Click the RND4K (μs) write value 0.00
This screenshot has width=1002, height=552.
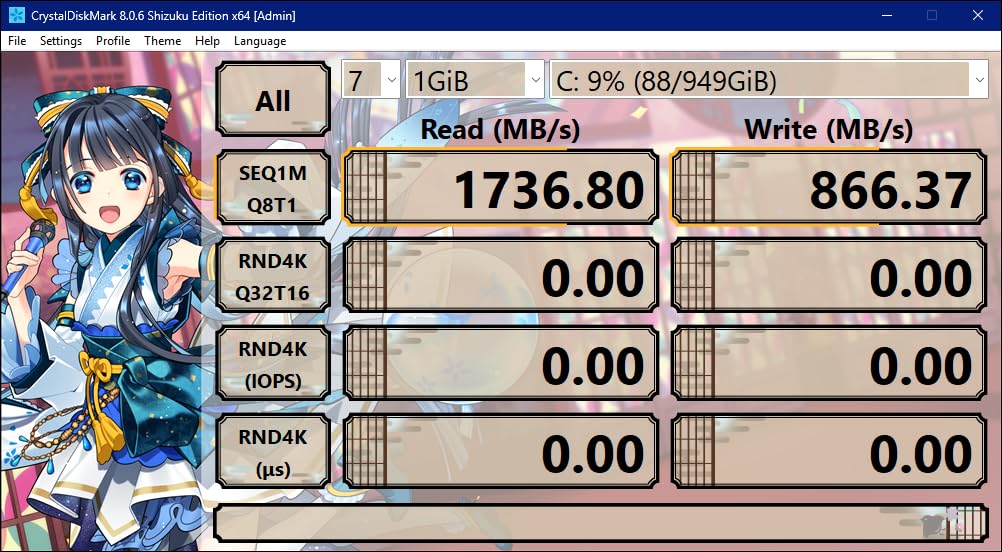coord(829,452)
